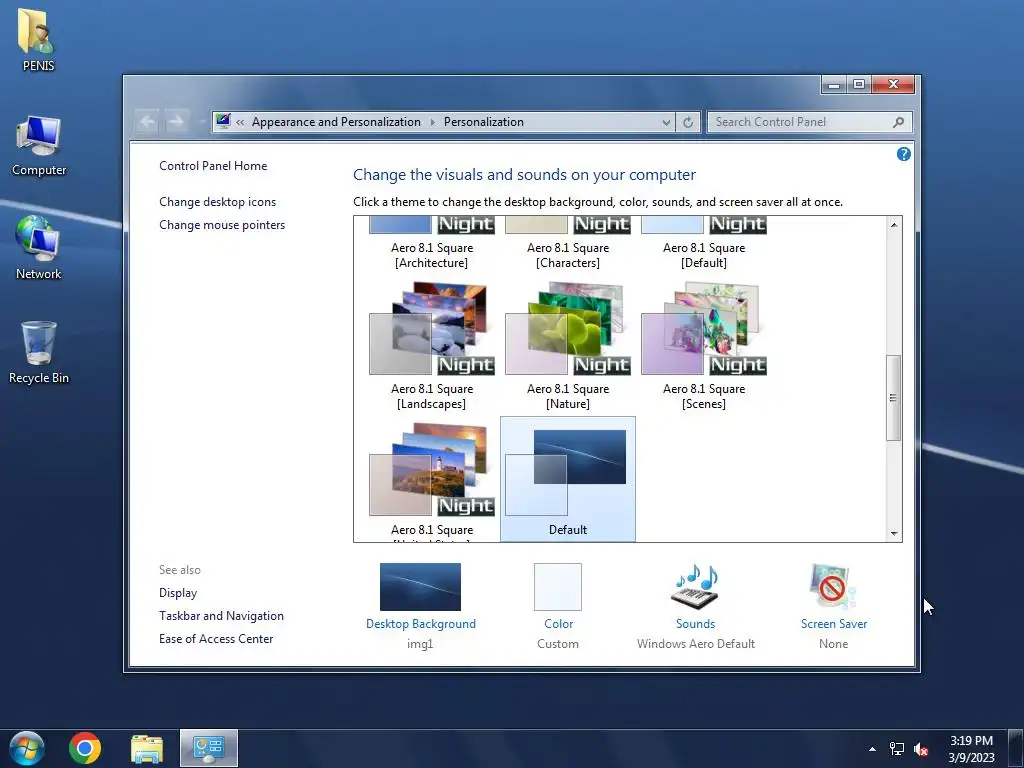Refresh the Control Panel address bar

click(688, 122)
